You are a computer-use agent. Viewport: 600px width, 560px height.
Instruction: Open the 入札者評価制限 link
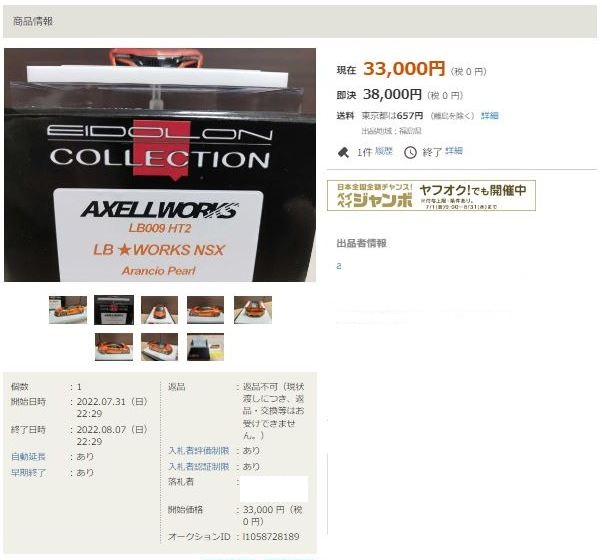[x=199, y=451]
